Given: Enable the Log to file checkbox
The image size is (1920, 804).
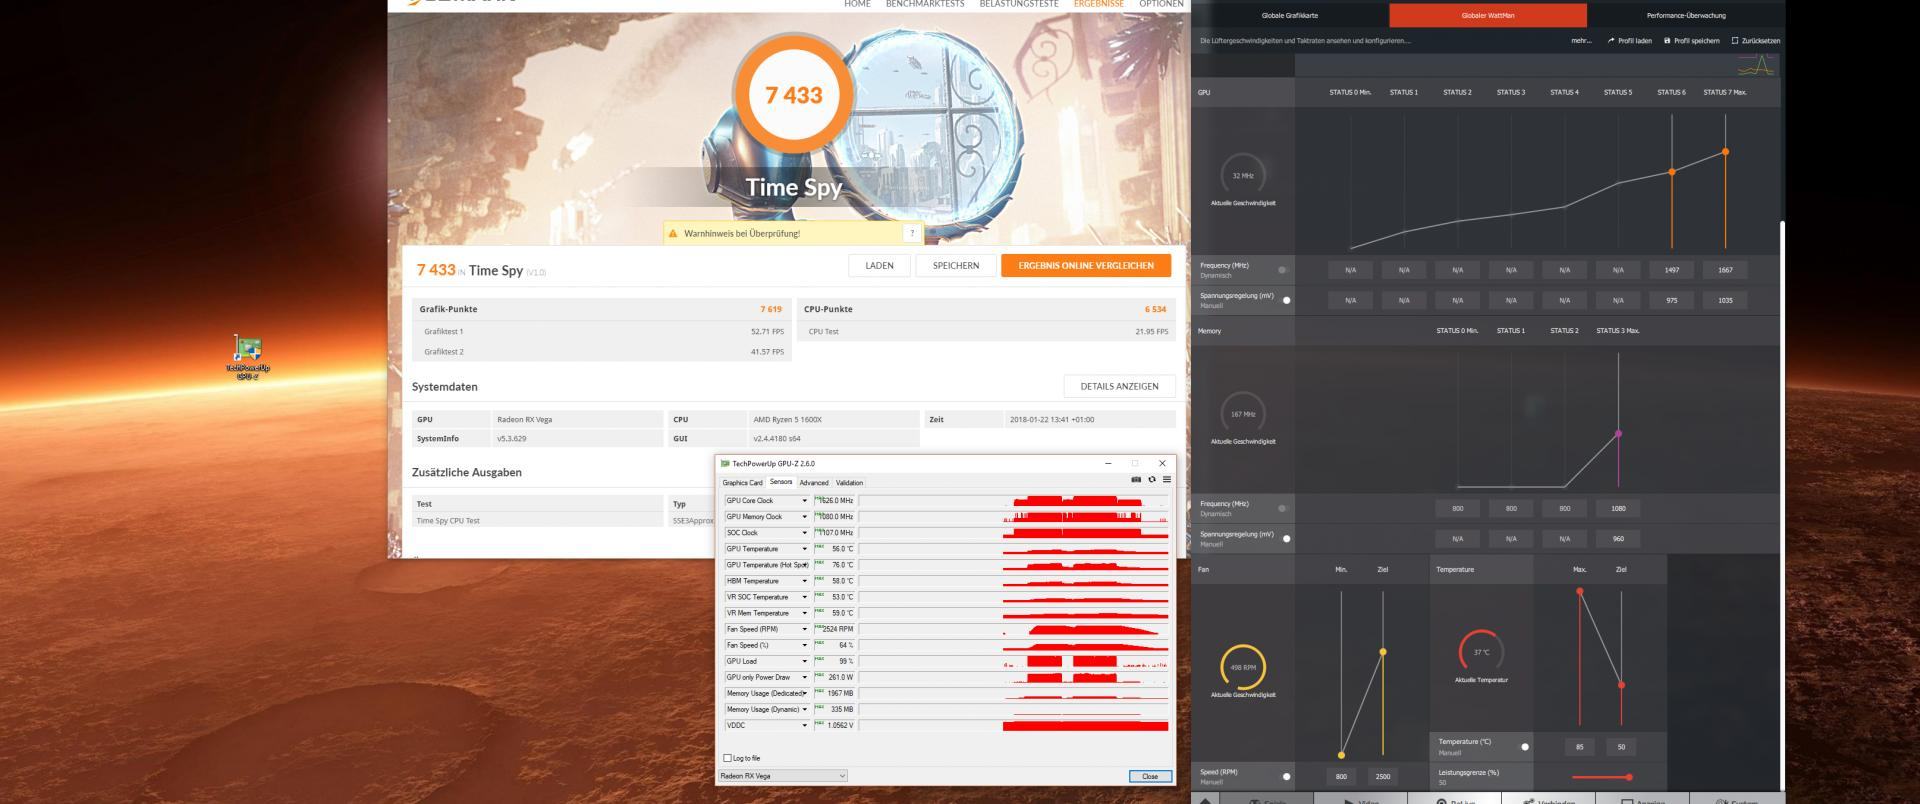Looking at the screenshot, I should (x=728, y=758).
